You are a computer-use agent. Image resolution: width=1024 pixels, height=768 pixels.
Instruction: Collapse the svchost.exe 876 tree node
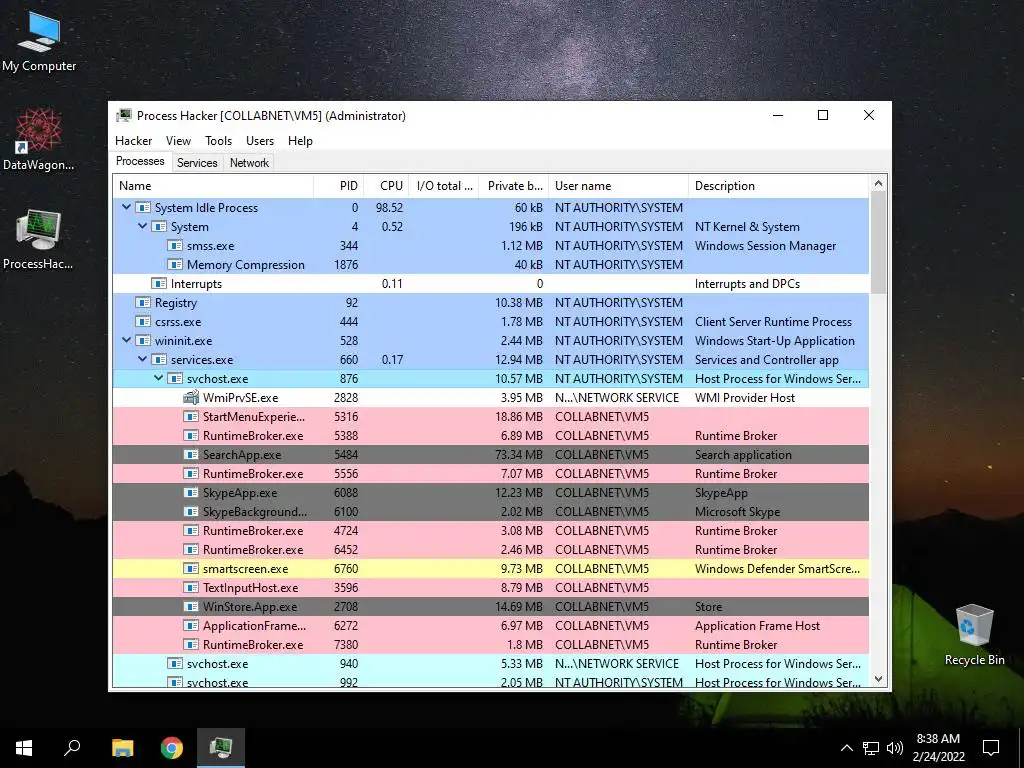point(159,379)
